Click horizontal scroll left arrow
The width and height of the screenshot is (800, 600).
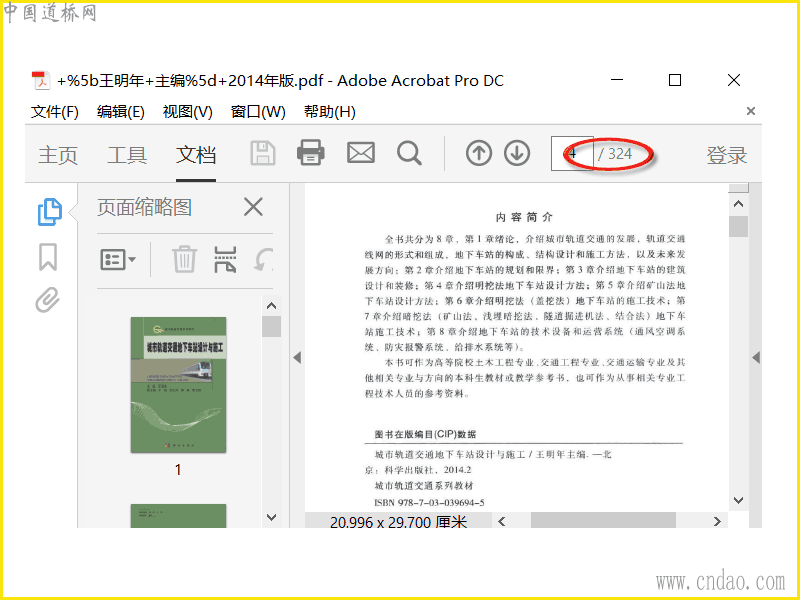click(502, 521)
